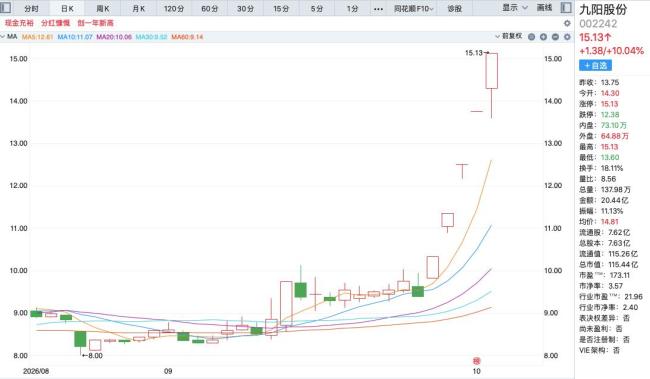
Task: Collapse the MA indicator chevron
Action: (x=3, y=37)
